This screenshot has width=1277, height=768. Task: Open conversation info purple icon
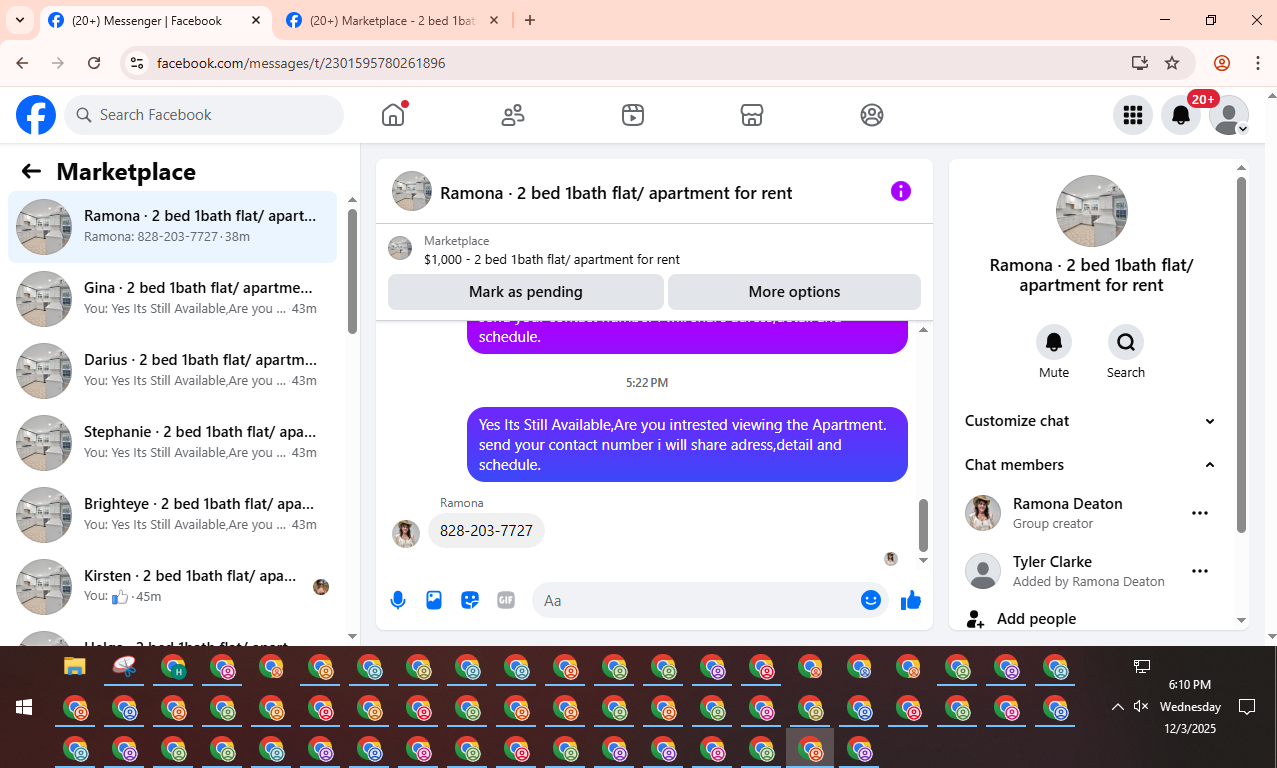(x=901, y=191)
